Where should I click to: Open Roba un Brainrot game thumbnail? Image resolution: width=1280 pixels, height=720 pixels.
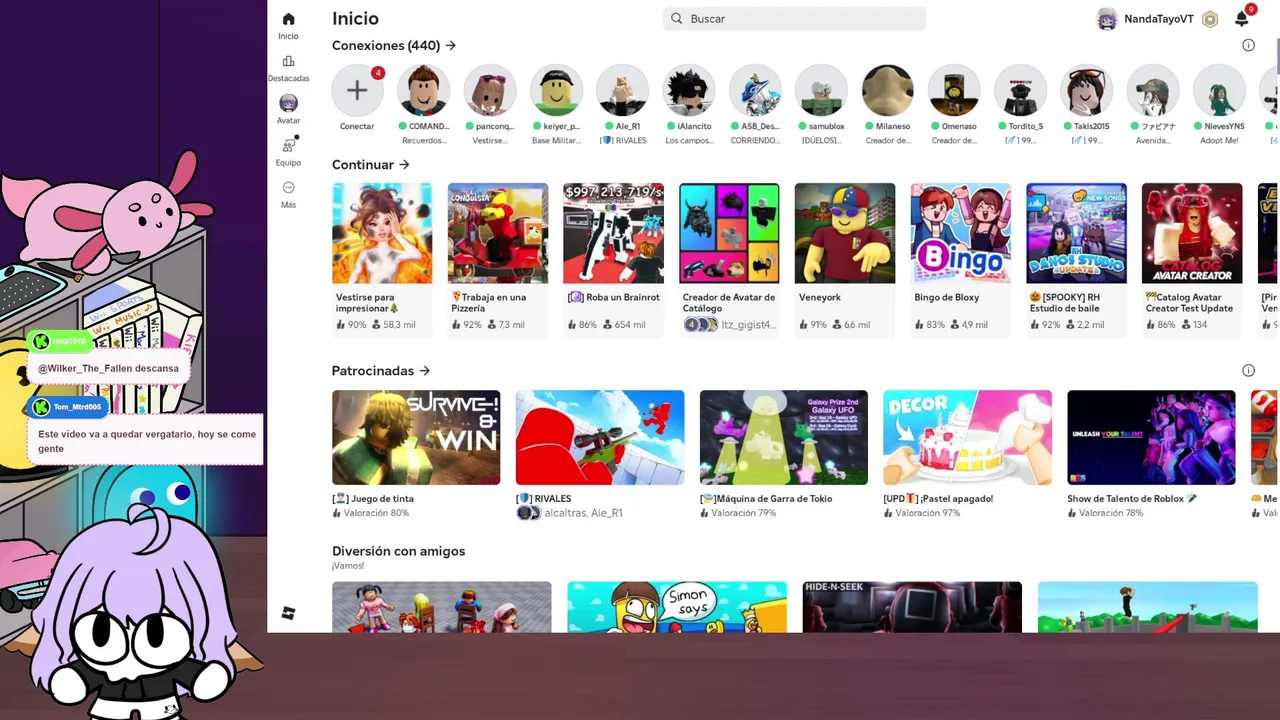click(x=613, y=233)
